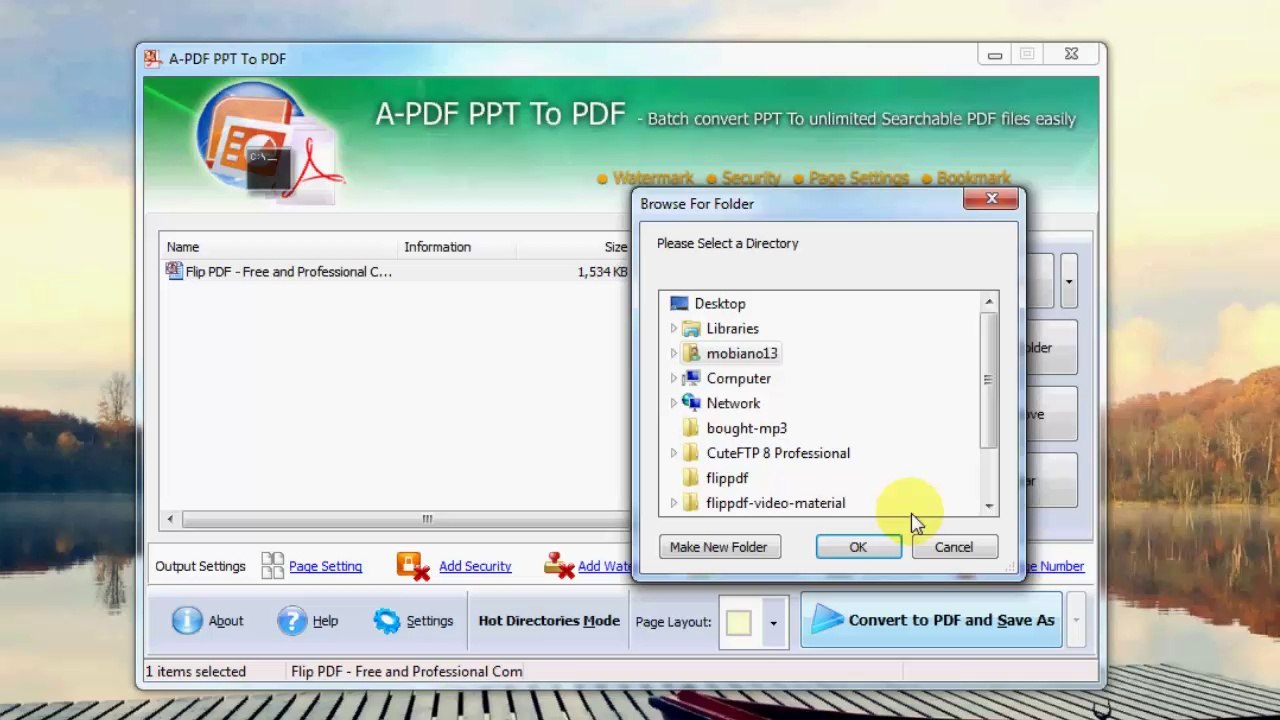Open Help via the question mark icon
The height and width of the screenshot is (720, 1280).
(292, 621)
